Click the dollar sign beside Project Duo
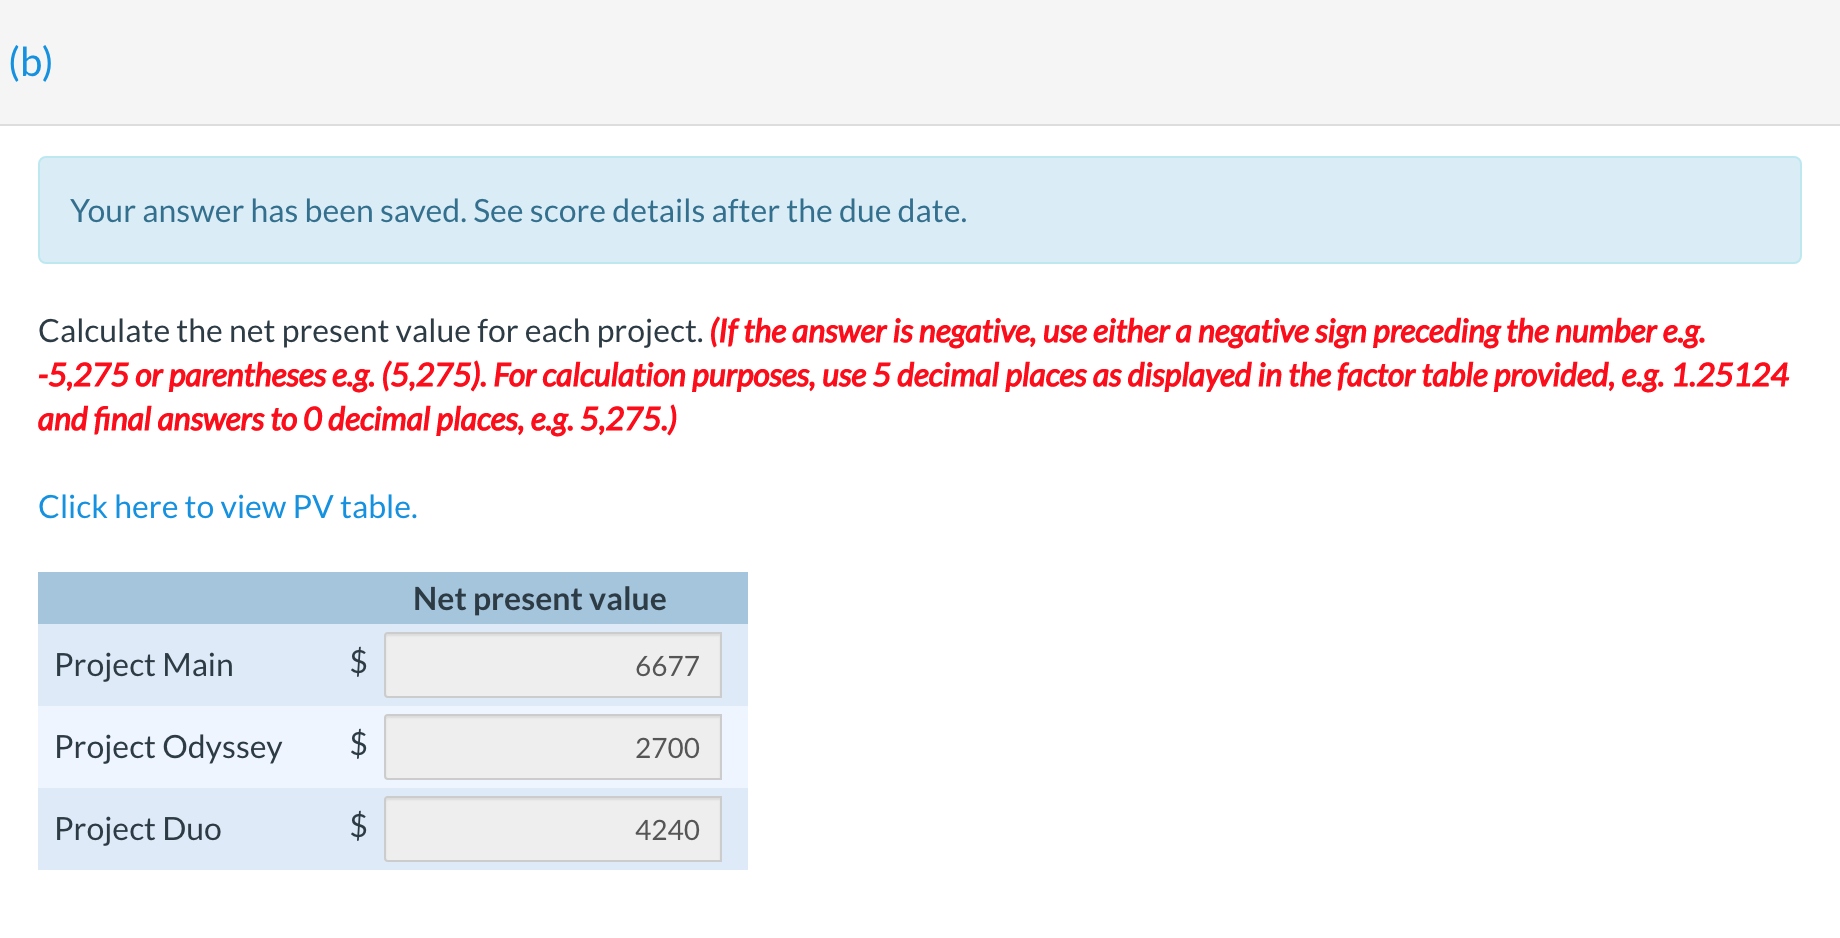Viewport: 1840px width, 938px height. click(x=357, y=829)
